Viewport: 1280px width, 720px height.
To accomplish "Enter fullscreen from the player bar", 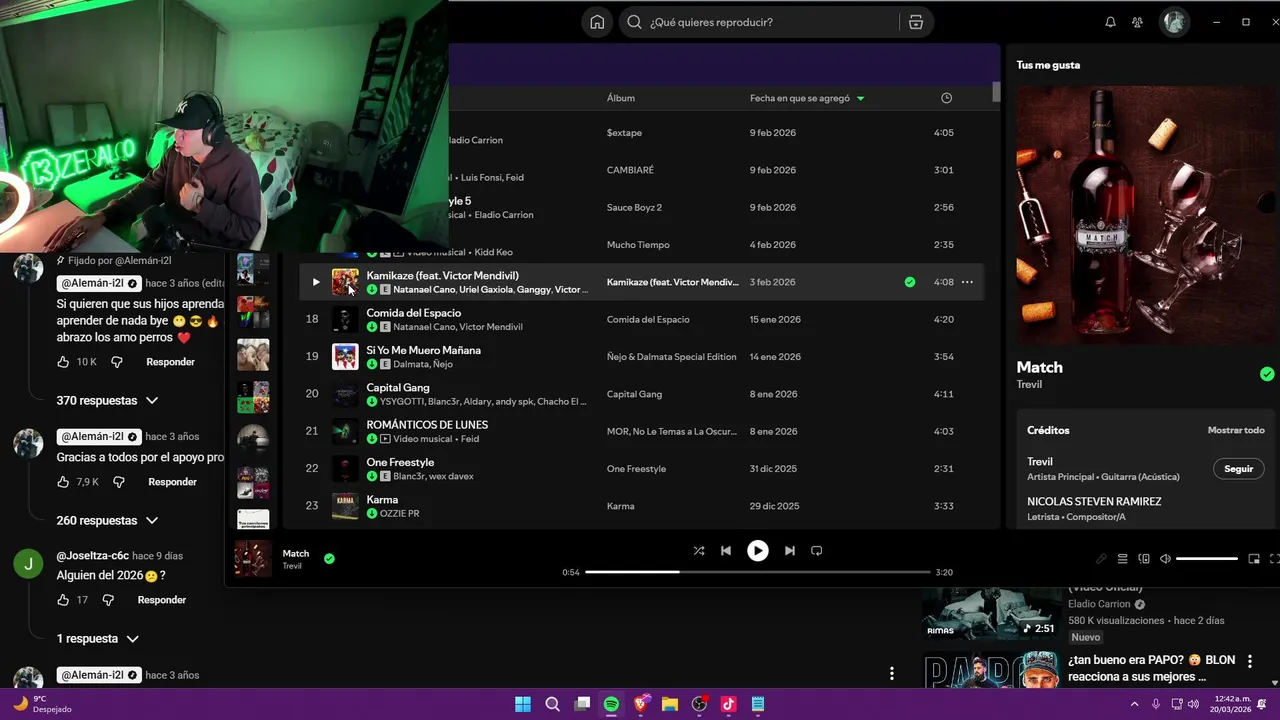I will click(1274, 559).
